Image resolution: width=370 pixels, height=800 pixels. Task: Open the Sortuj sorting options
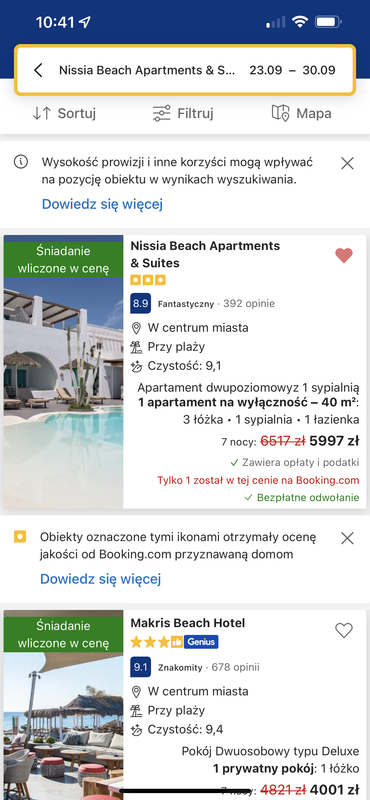64,113
